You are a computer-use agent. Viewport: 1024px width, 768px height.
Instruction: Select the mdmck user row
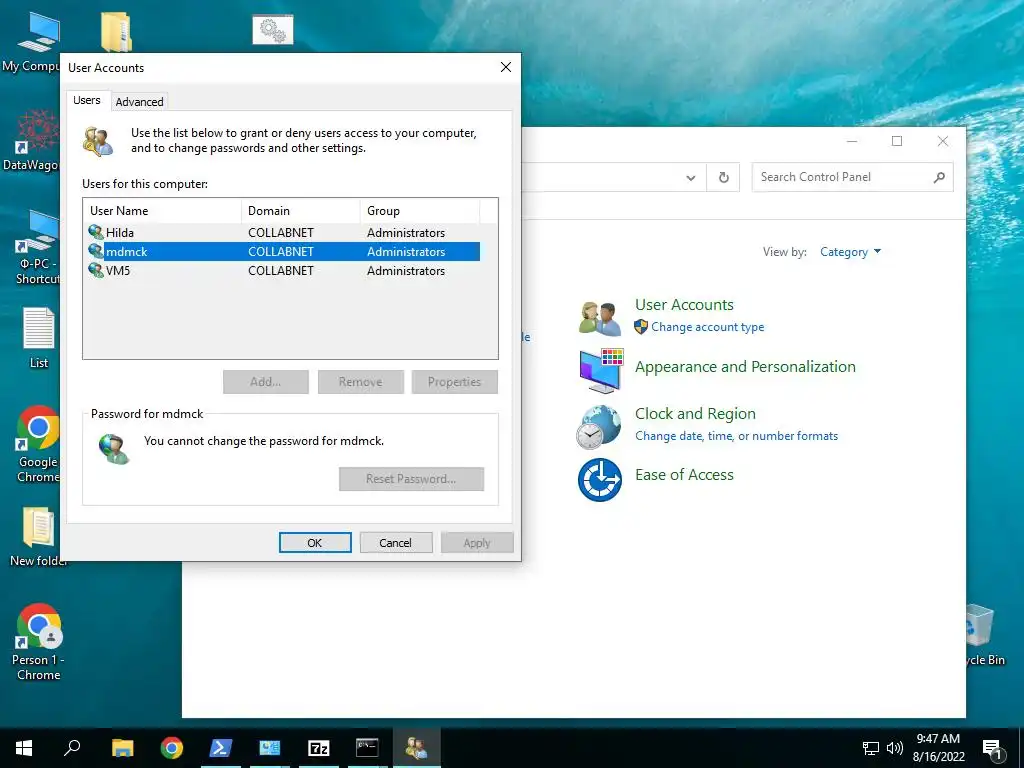pos(283,251)
